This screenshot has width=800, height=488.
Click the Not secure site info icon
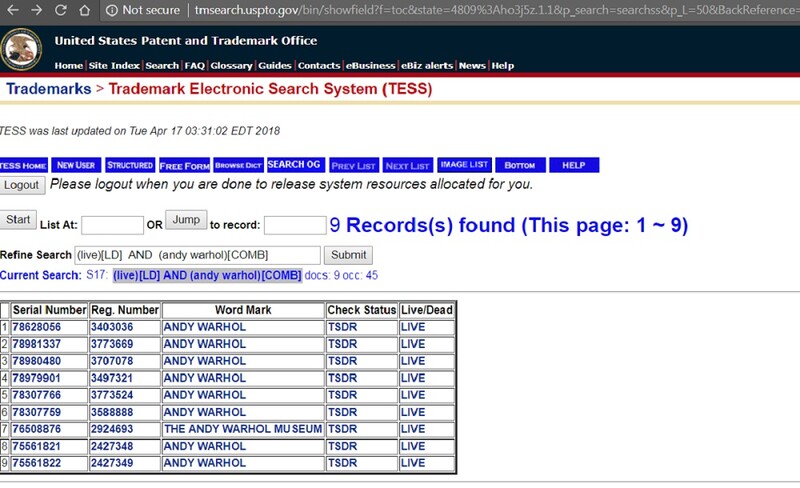click(112, 10)
